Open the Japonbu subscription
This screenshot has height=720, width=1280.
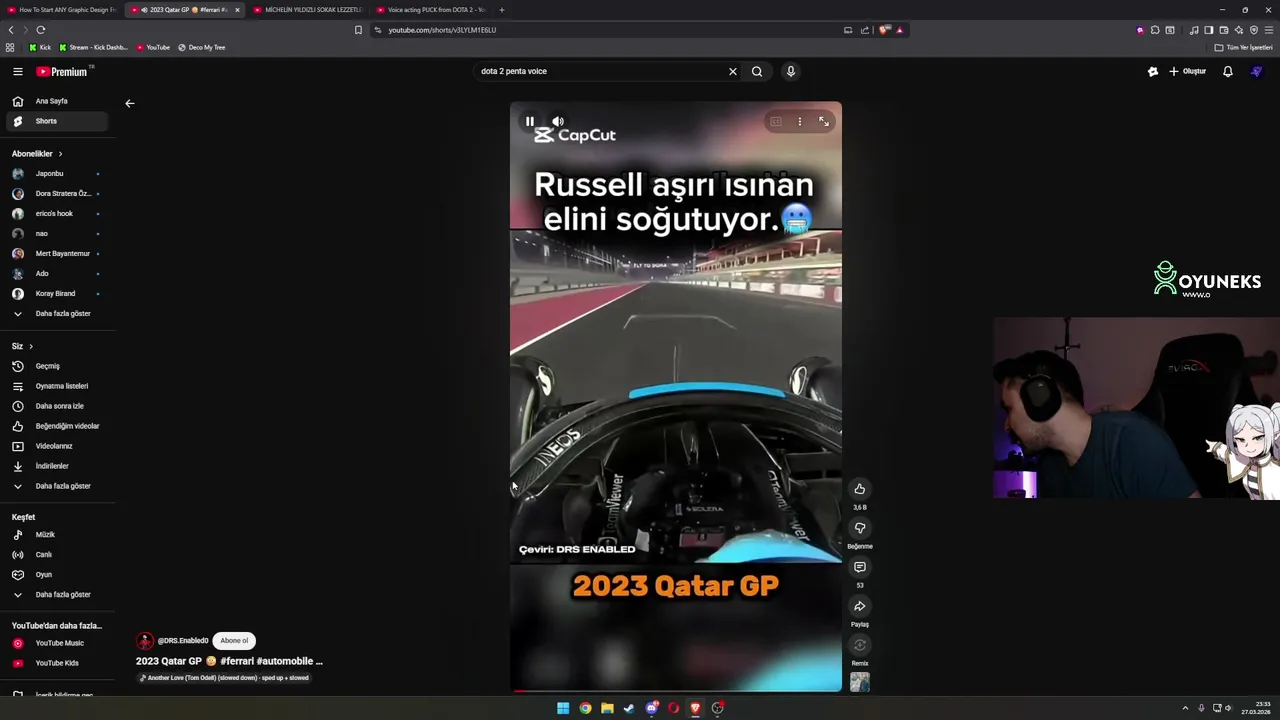click(56, 173)
